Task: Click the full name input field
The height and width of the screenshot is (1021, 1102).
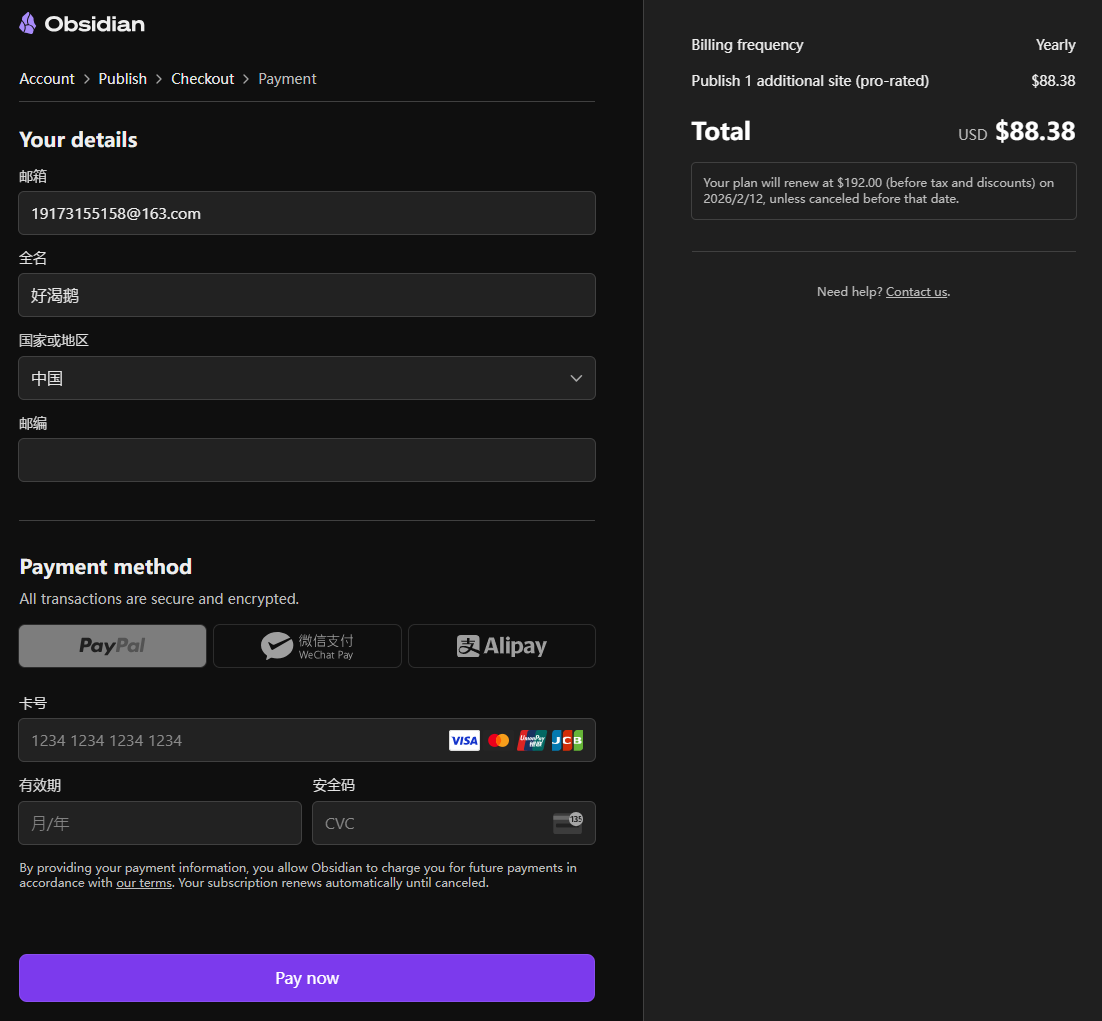Action: [307, 295]
